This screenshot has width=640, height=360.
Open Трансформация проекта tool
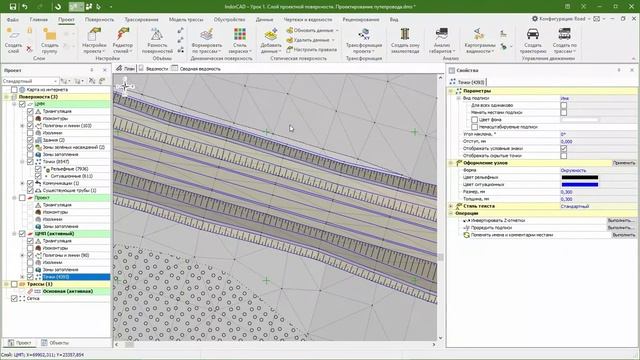(364, 40)
